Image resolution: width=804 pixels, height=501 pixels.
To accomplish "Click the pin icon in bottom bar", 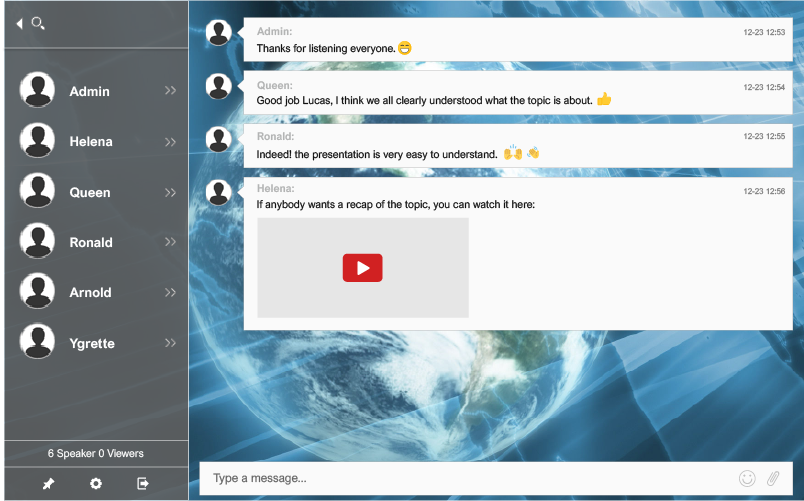I will pyautogui.click(x=48, y=484).
